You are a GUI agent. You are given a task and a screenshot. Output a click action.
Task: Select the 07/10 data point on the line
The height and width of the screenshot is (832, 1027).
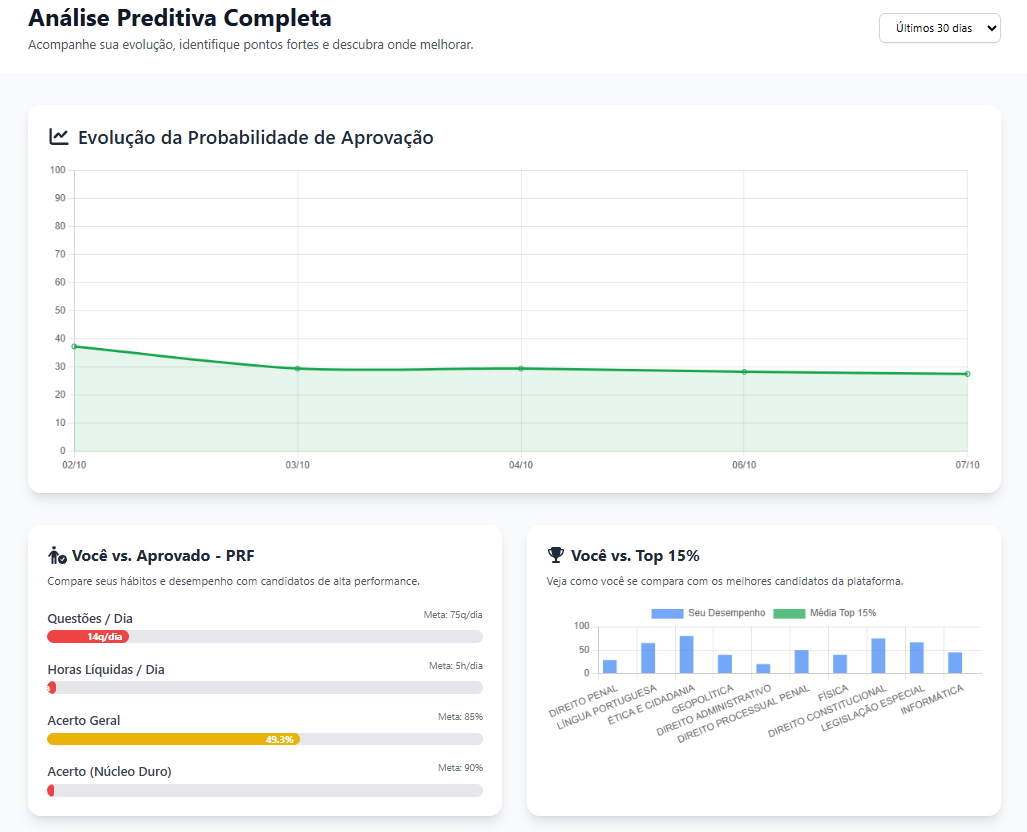967,374
